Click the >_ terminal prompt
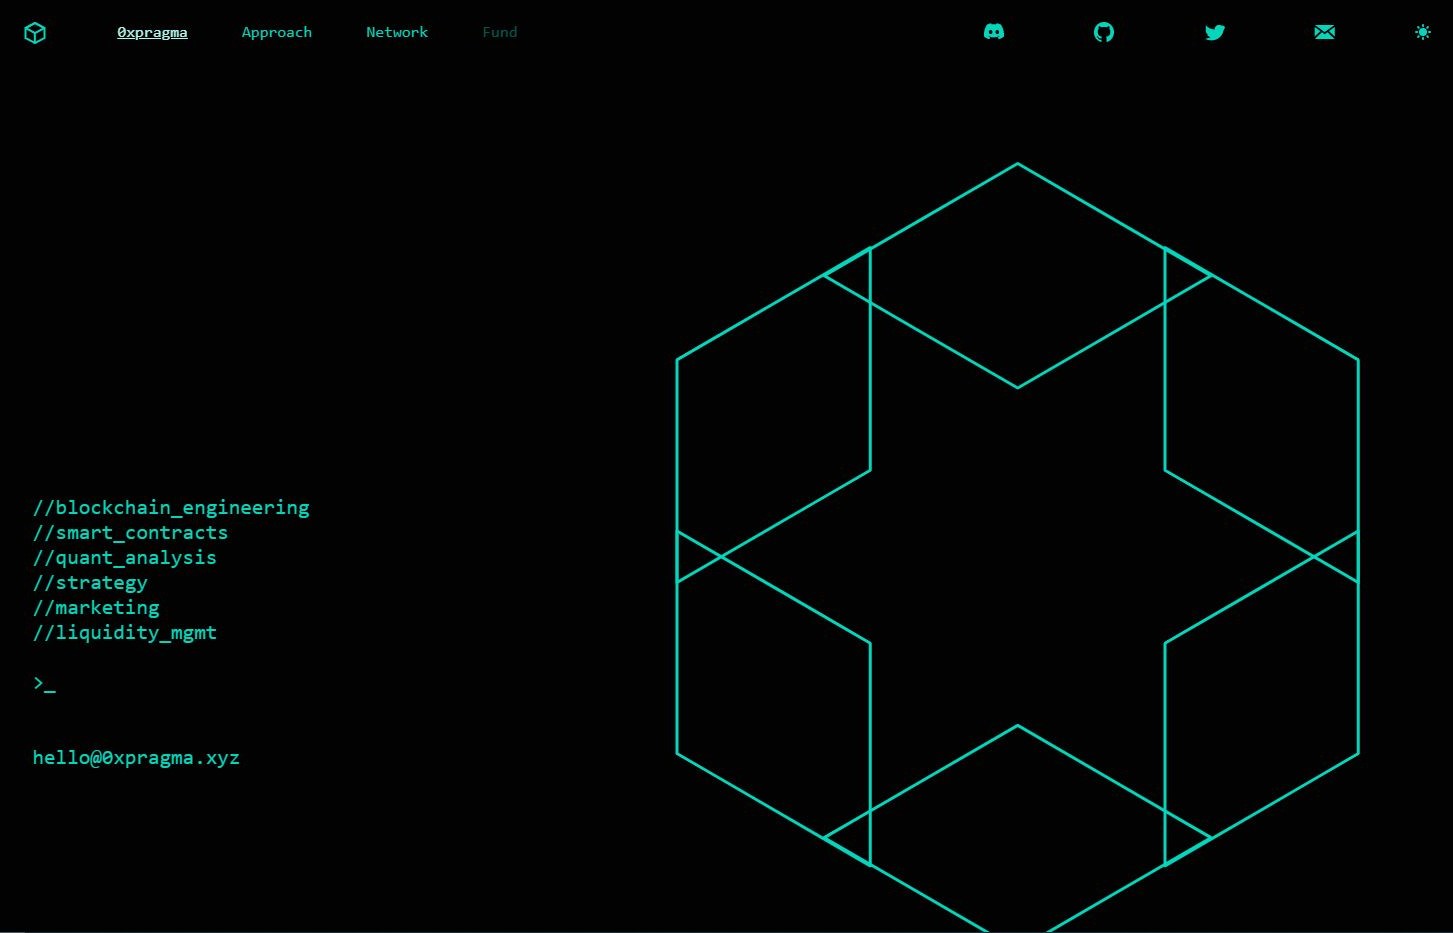 click(44, 683)
